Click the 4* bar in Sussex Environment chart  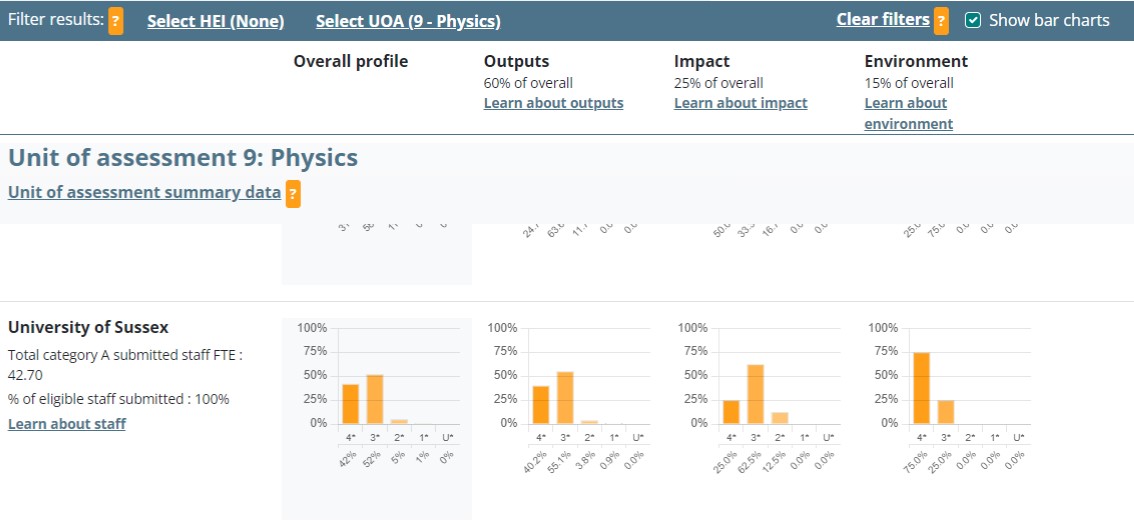pos(921,388)
